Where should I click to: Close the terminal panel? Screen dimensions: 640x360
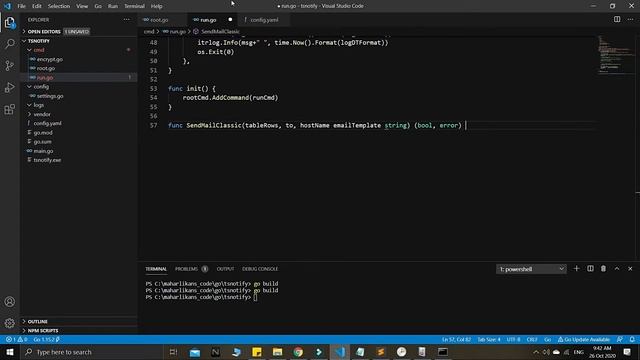point(630,269)
